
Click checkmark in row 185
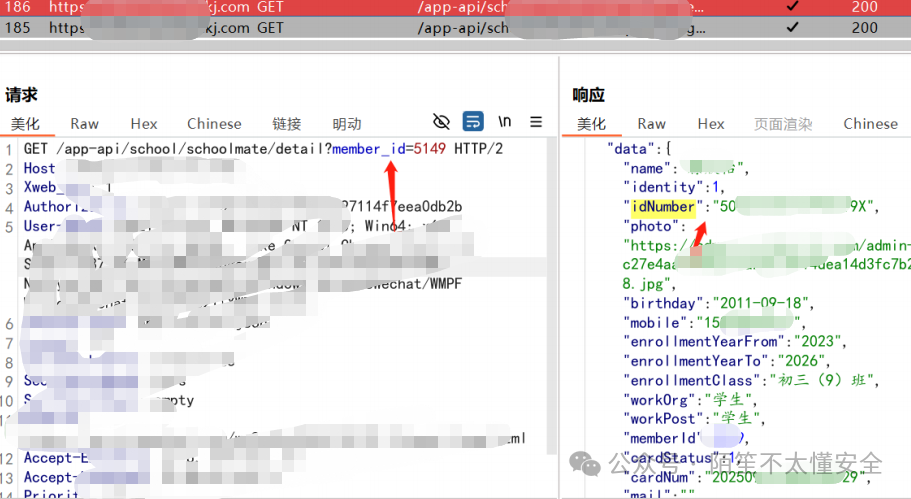[x=792, y=27]
